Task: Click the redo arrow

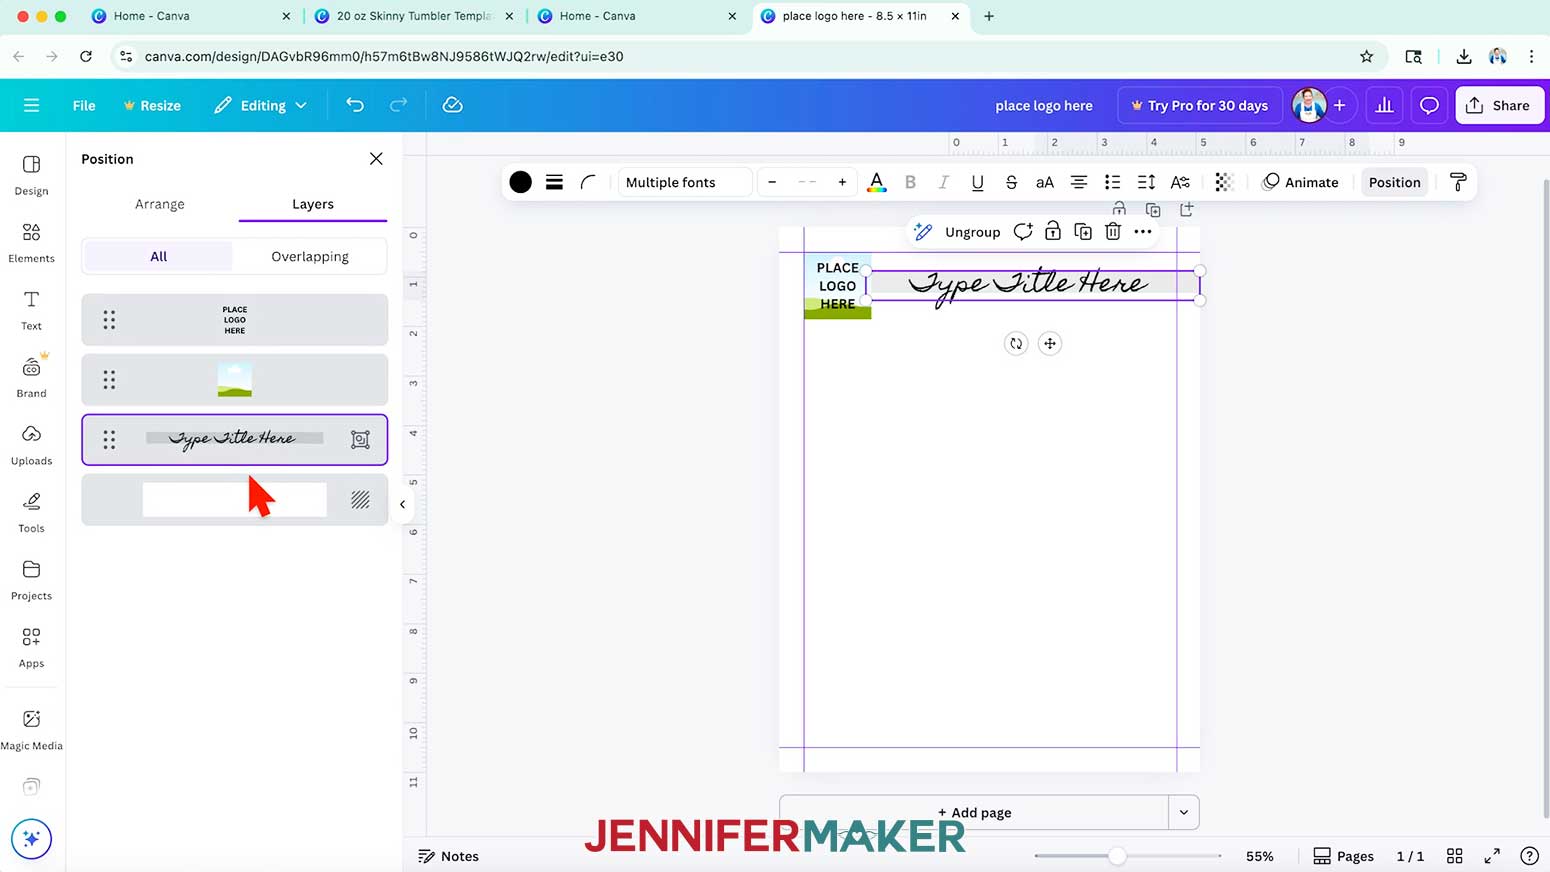Action: click(x=398, y=105)
